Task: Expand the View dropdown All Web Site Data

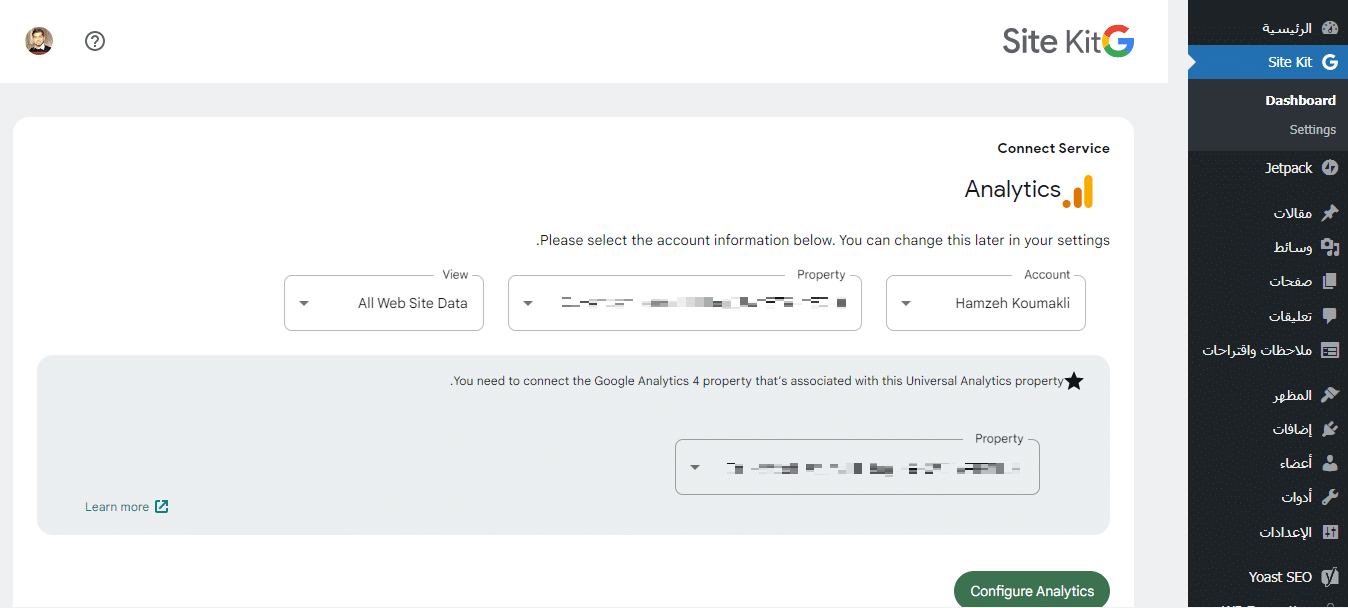Action: [384, 303]
